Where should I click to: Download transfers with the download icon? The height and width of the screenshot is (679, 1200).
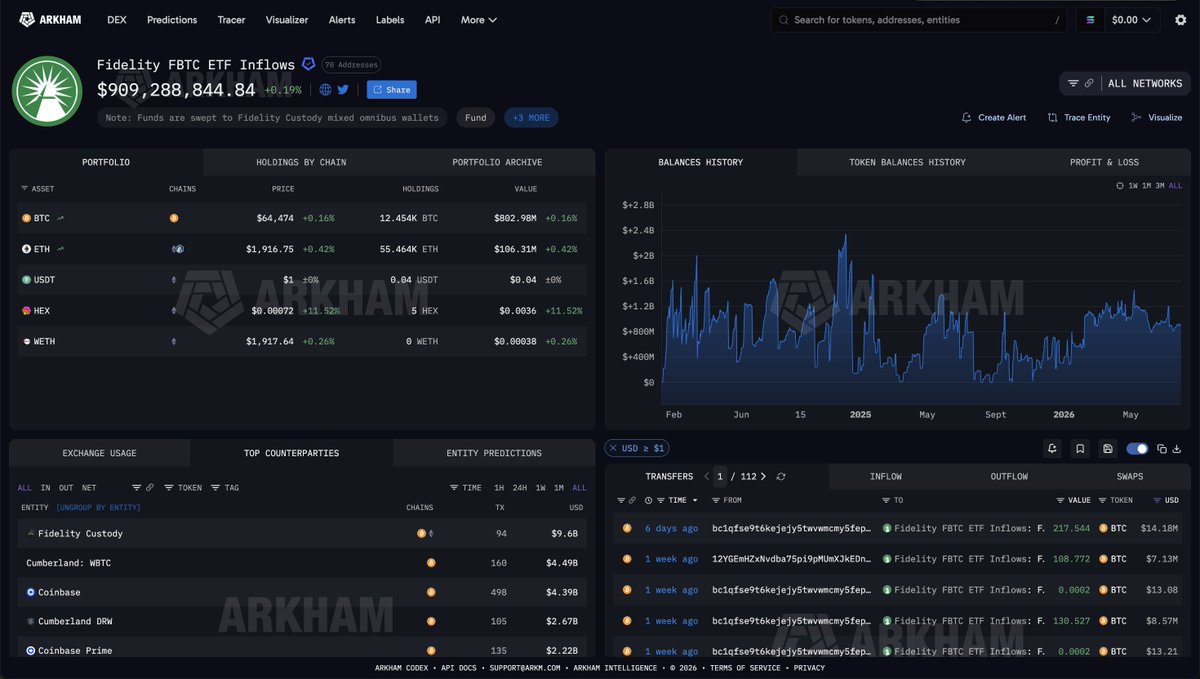[1177, 449]
